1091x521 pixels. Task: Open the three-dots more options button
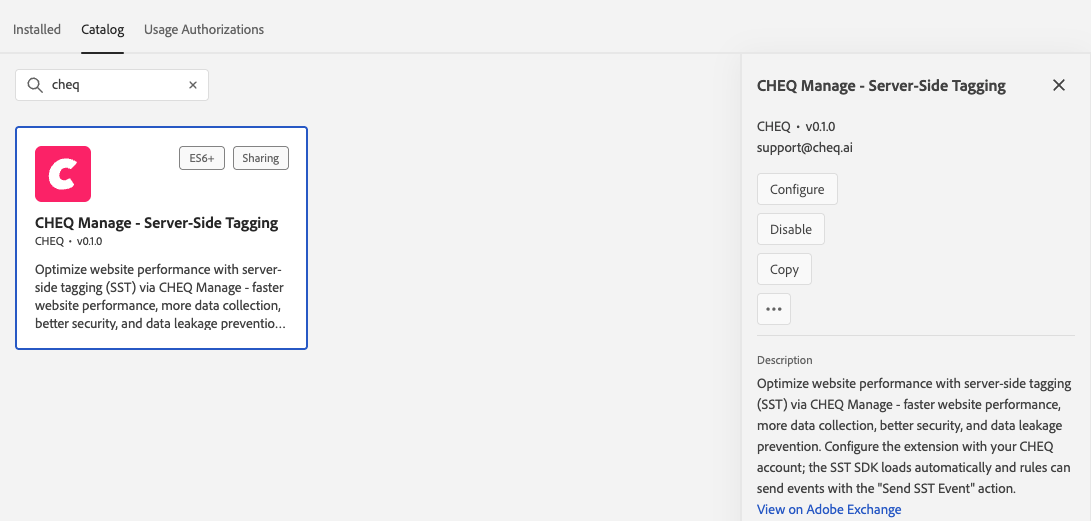pyautogui.click(x=774, y=309)
